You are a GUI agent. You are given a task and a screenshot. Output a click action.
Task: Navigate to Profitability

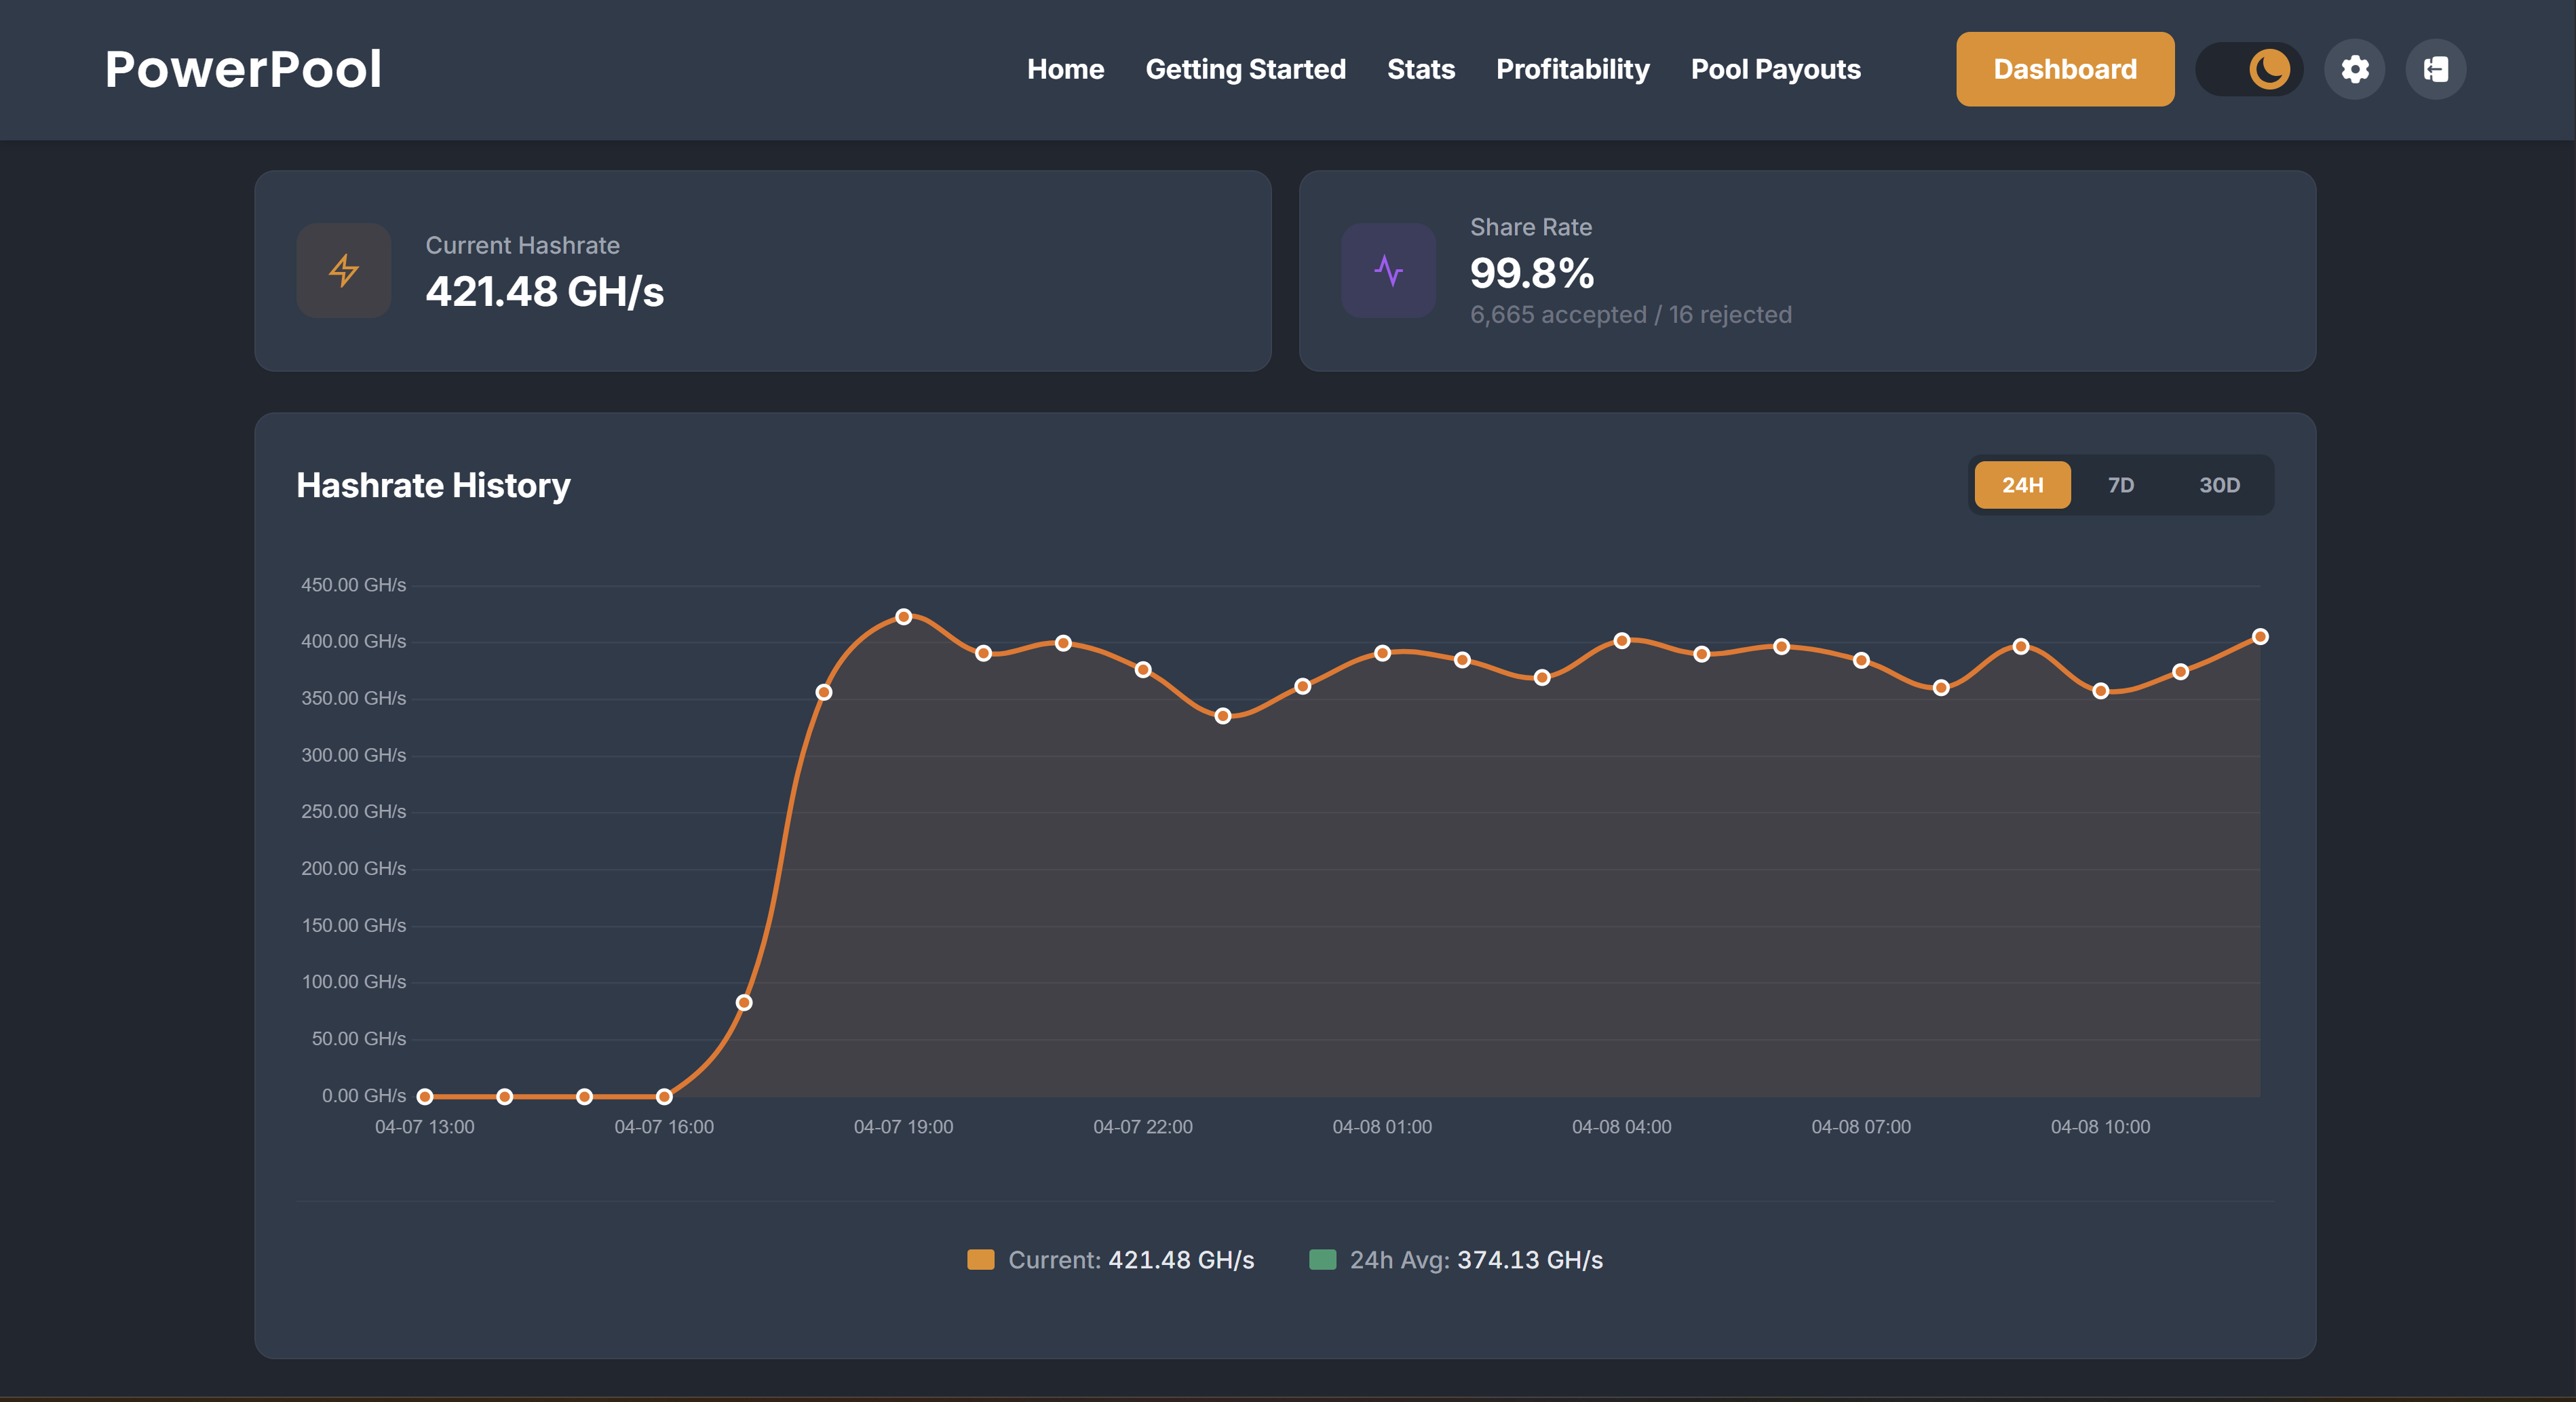point(1572,69)
